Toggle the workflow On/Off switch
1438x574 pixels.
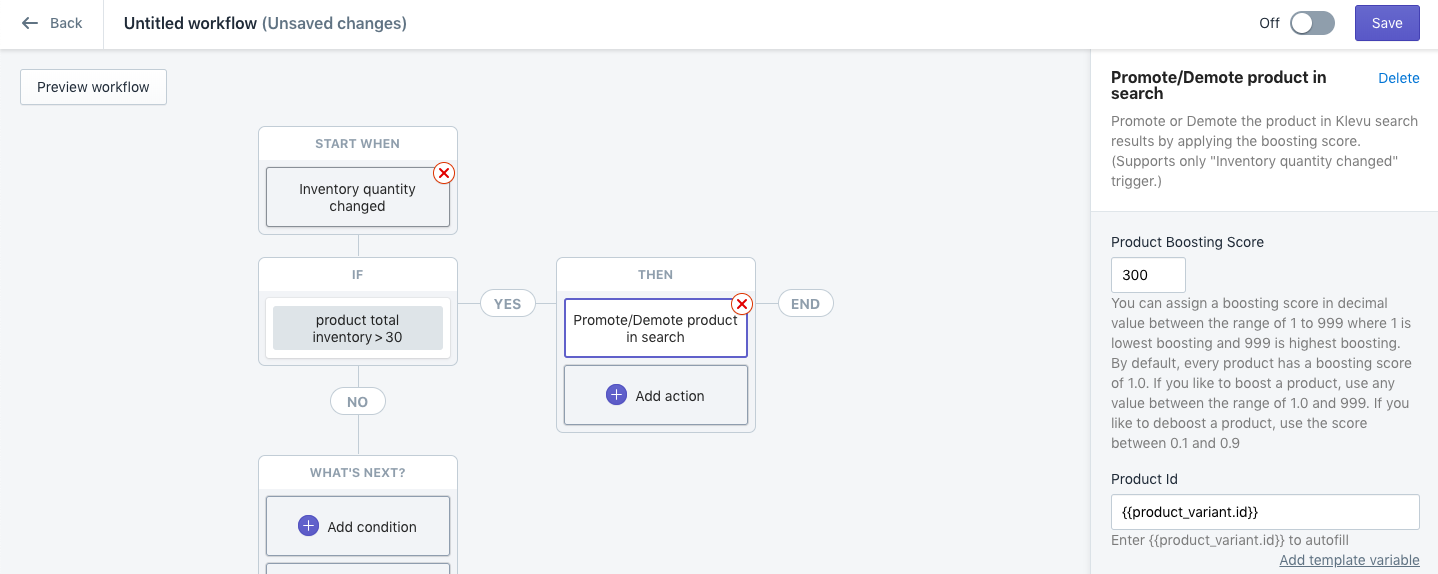(x=1312, y=23)
